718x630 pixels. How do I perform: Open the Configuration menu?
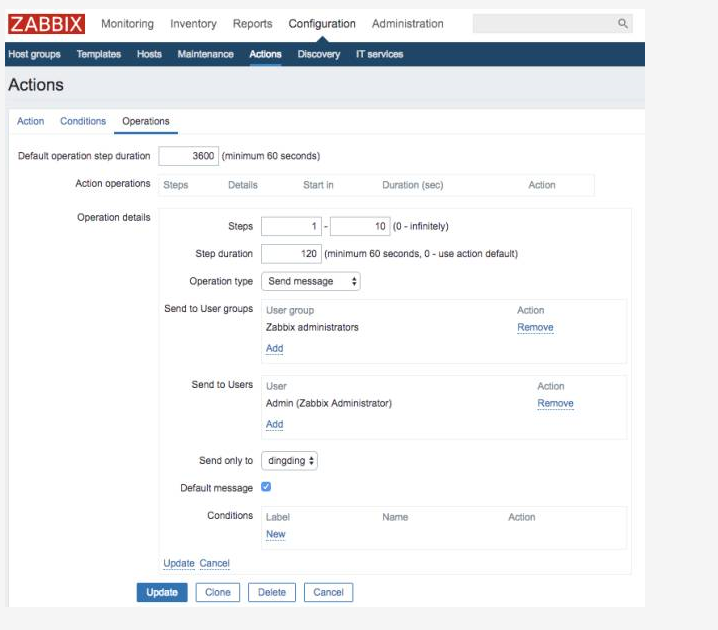[322, 24]
